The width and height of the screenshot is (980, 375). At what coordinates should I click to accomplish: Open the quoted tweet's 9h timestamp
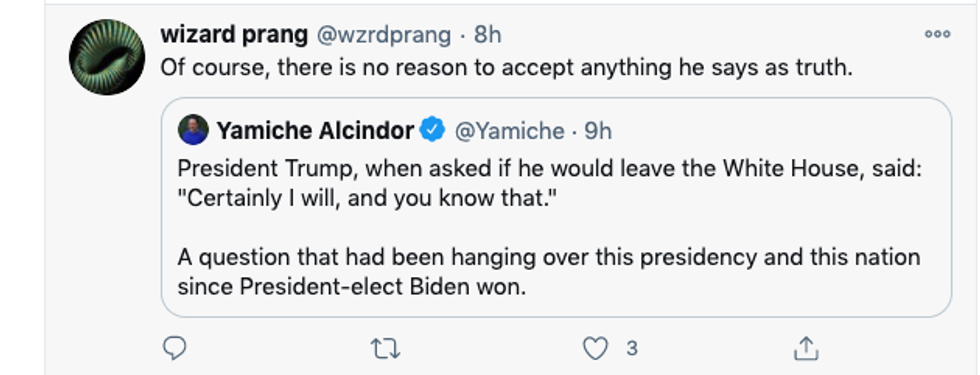click(x=598, y=131)
